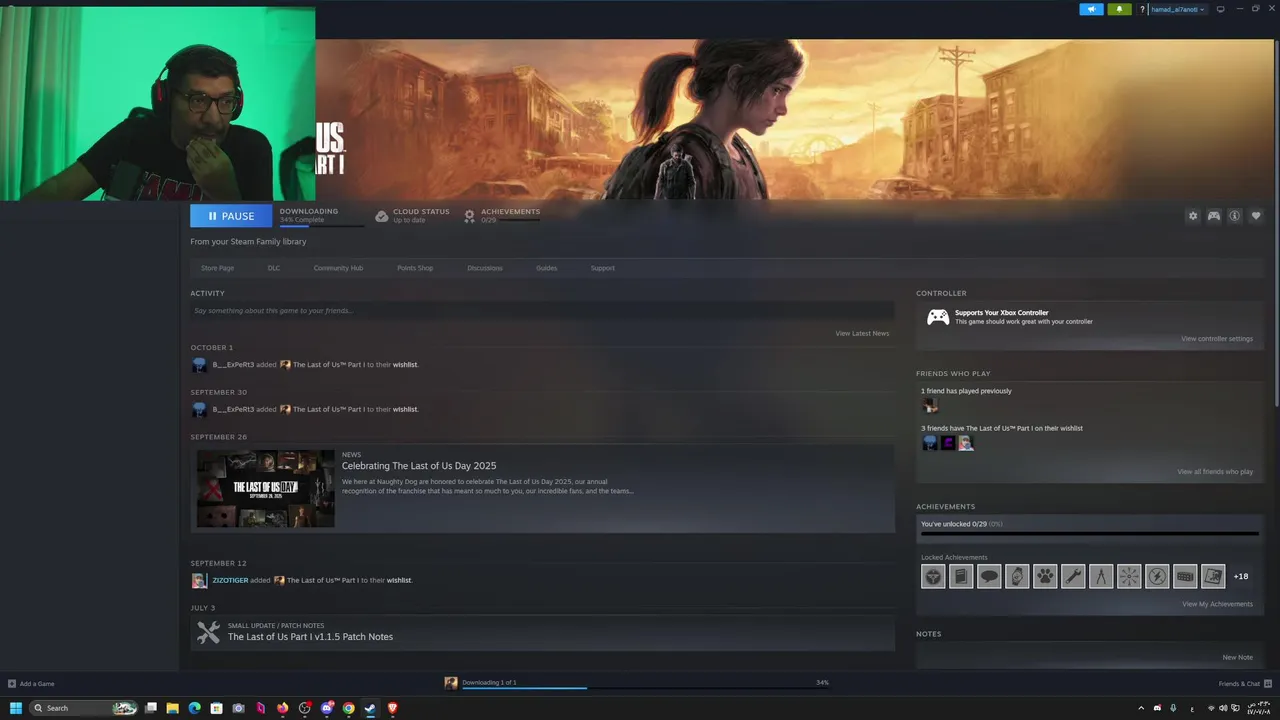This screenshot has height=720, width=1280.
Task: Add game to favorites heart icon
Action: 1256,216
